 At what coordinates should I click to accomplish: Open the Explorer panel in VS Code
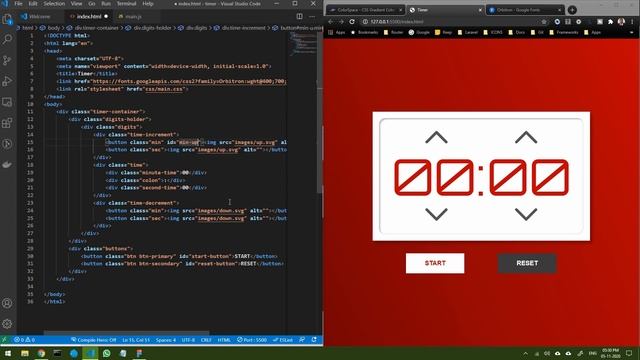(7, 19)
